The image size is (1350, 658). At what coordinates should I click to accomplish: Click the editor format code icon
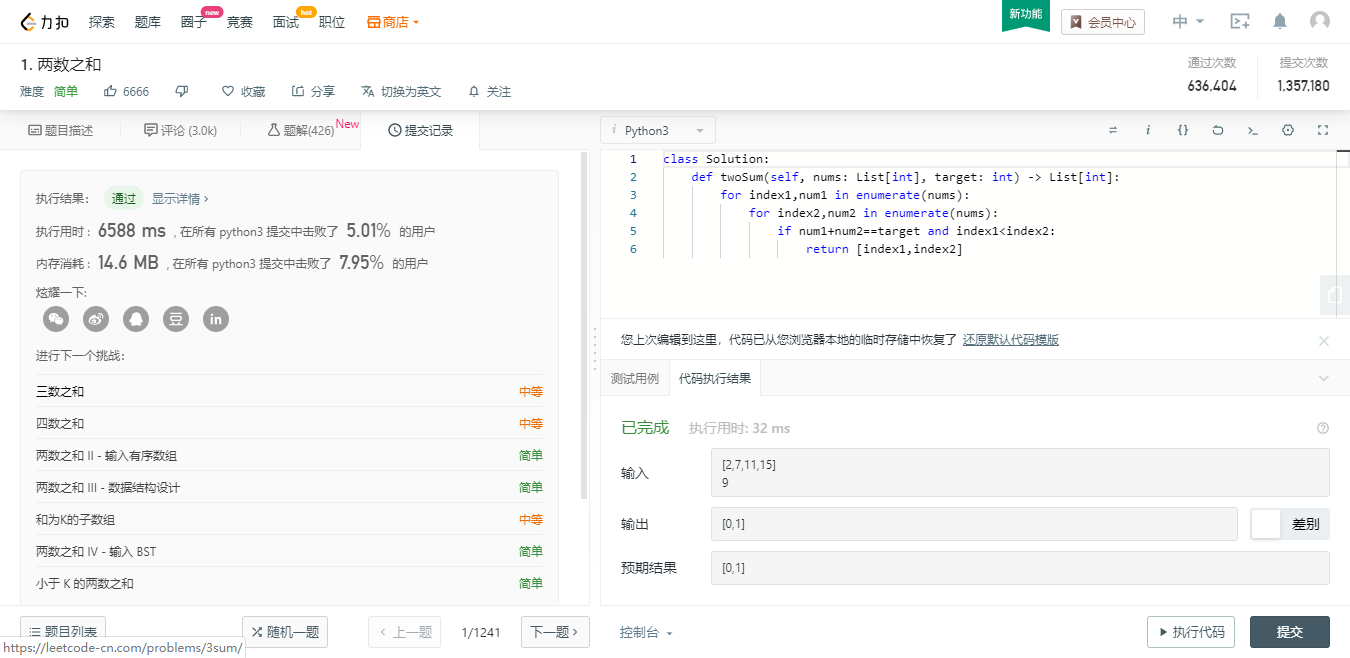point(1113,130)
